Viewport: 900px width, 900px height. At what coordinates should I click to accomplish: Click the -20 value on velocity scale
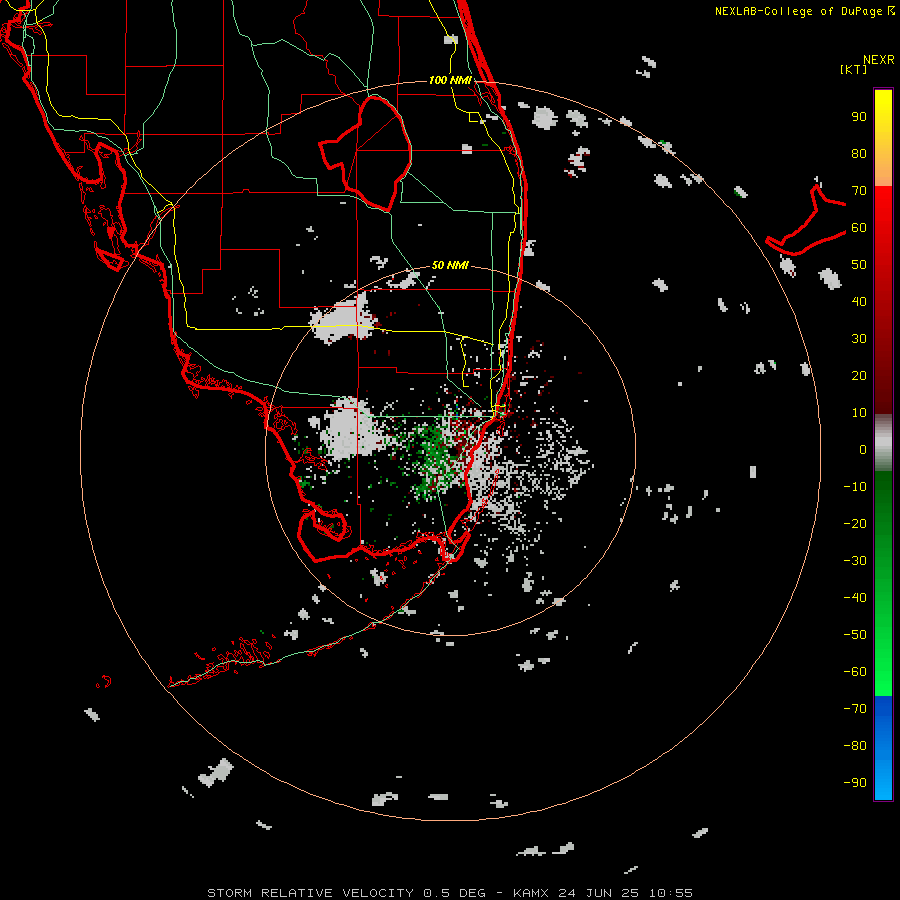855,523
